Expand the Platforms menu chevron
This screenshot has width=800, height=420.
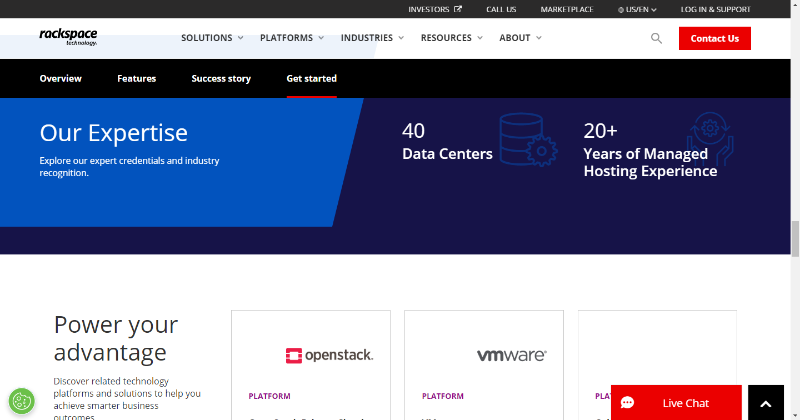coord(321,38)
